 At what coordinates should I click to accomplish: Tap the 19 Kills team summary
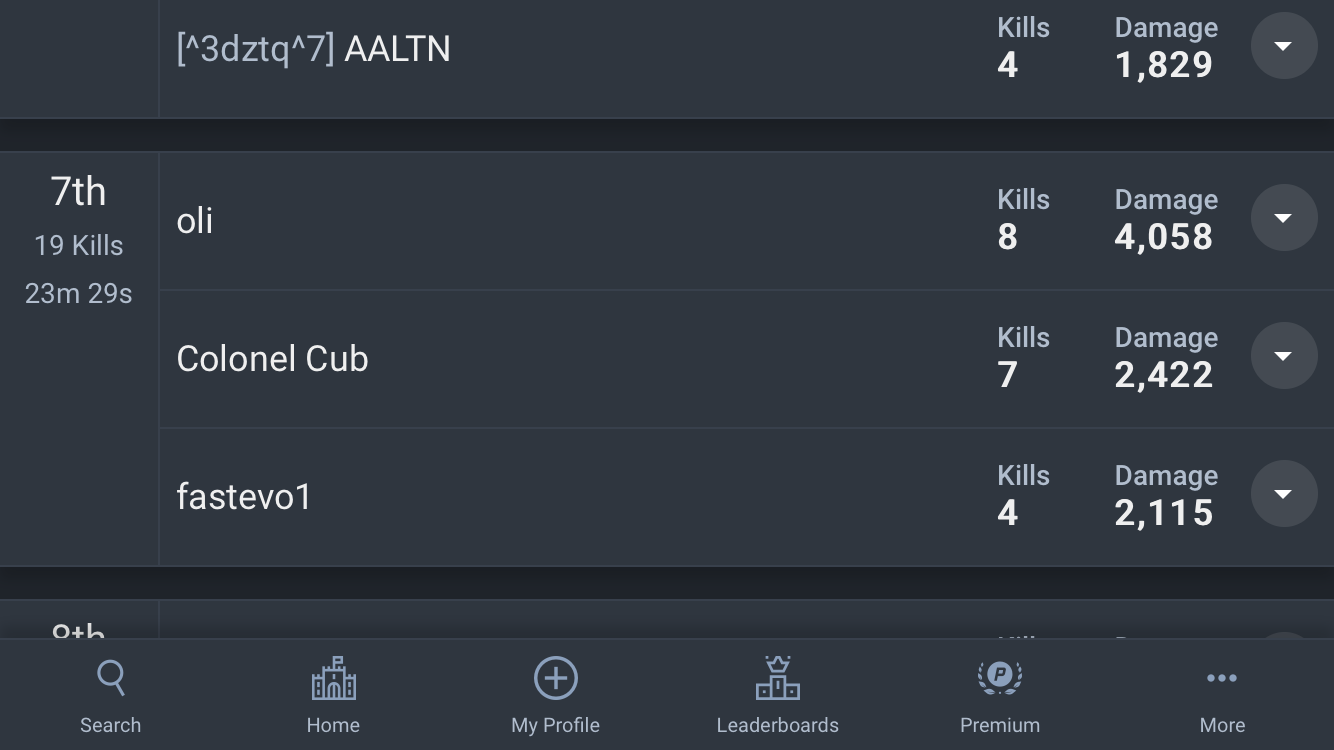click(79, 245)
